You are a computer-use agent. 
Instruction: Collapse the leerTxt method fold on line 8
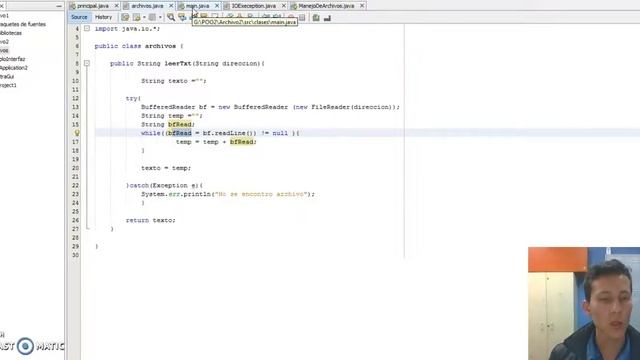point(87,63)
